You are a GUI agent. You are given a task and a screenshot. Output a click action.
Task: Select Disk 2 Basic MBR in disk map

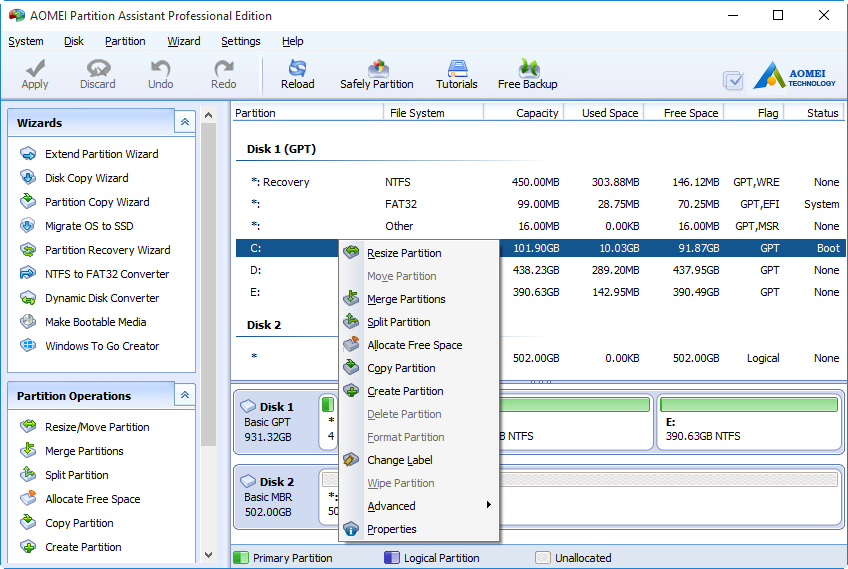click(276, 497)
